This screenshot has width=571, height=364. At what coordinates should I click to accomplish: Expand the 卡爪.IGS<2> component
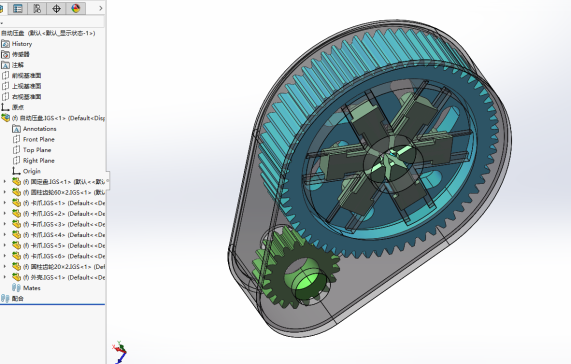tap(5, 213)
